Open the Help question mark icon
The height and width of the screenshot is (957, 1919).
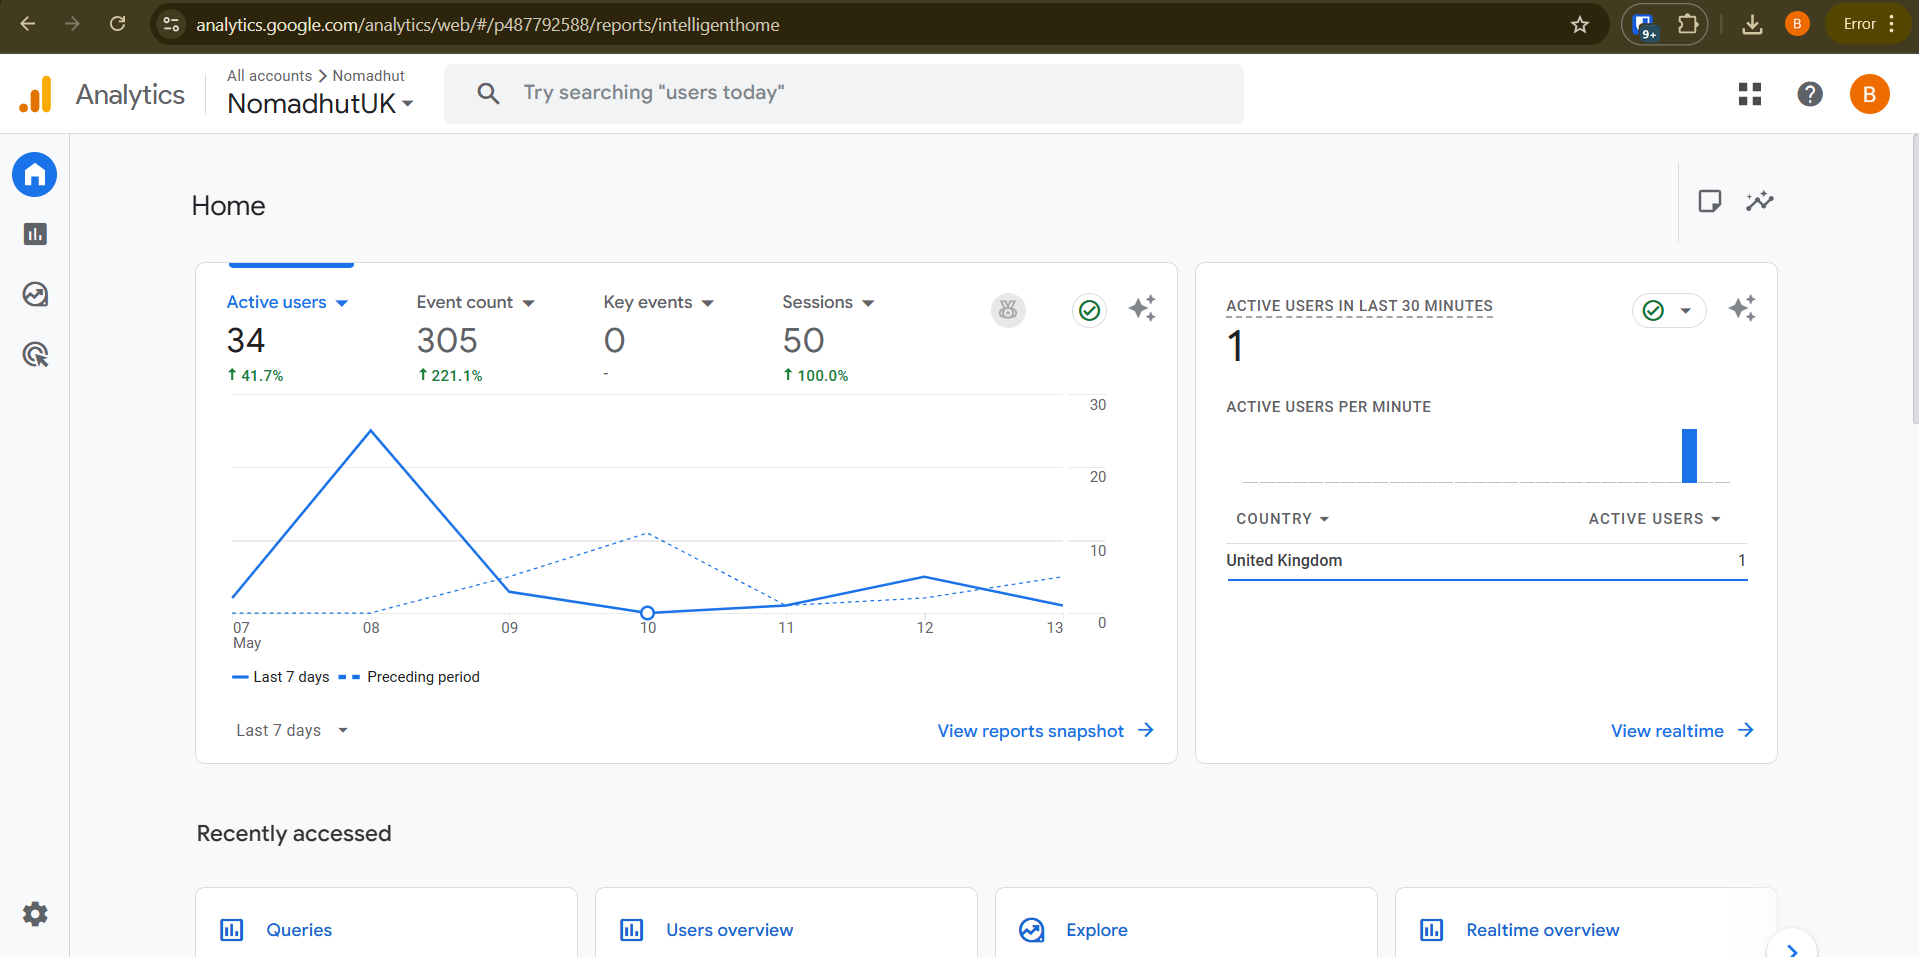(1809, 94)
